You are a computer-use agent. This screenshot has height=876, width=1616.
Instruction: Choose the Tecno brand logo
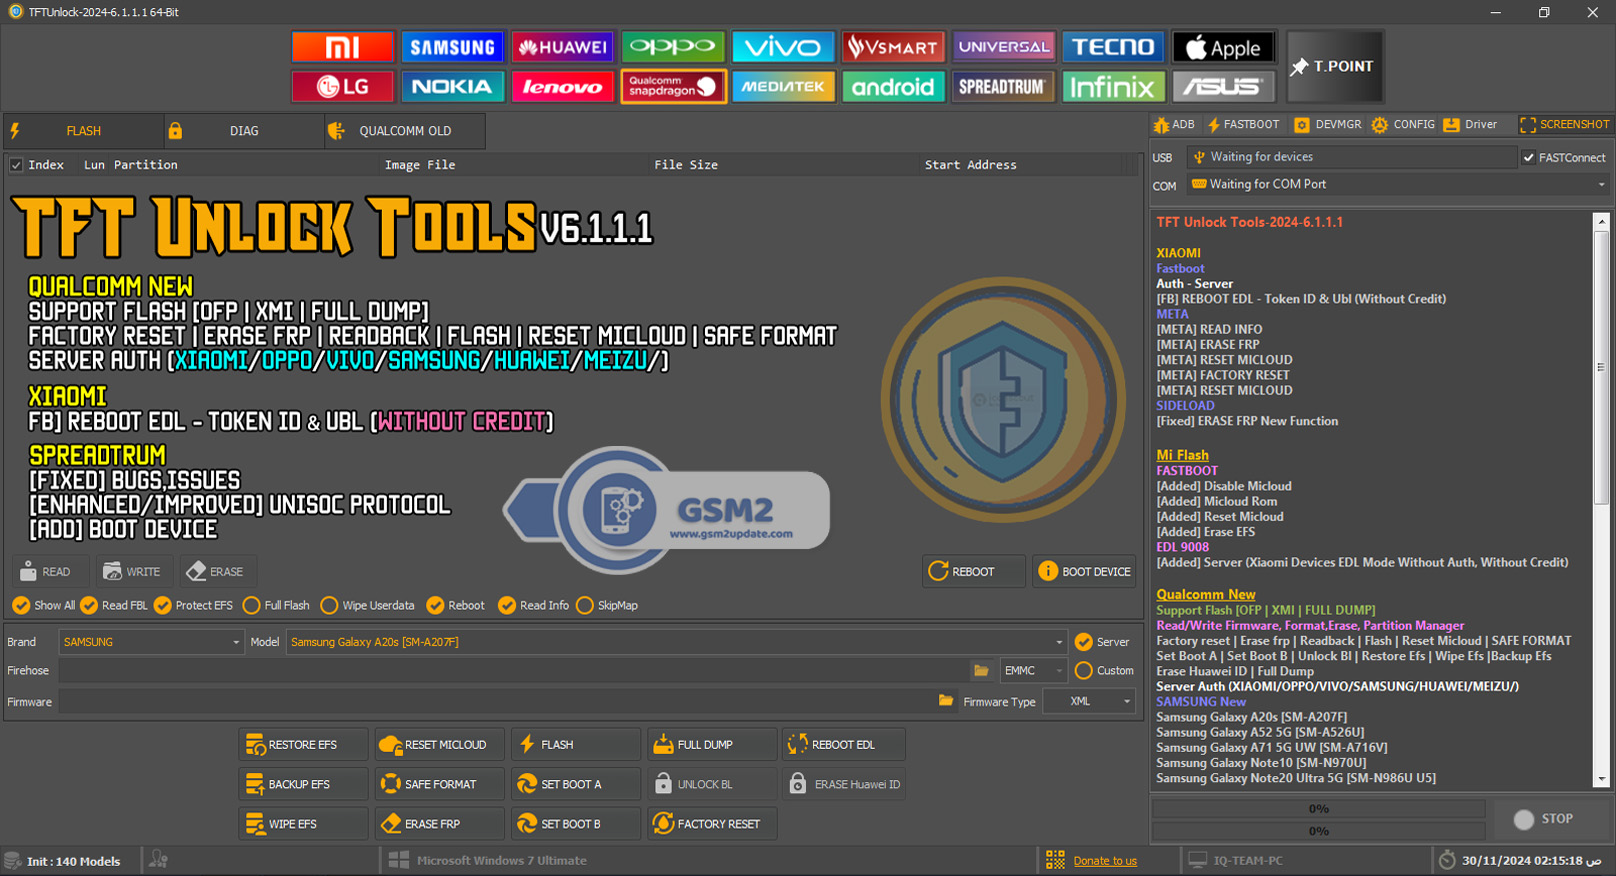click(x=1113, y=47)
